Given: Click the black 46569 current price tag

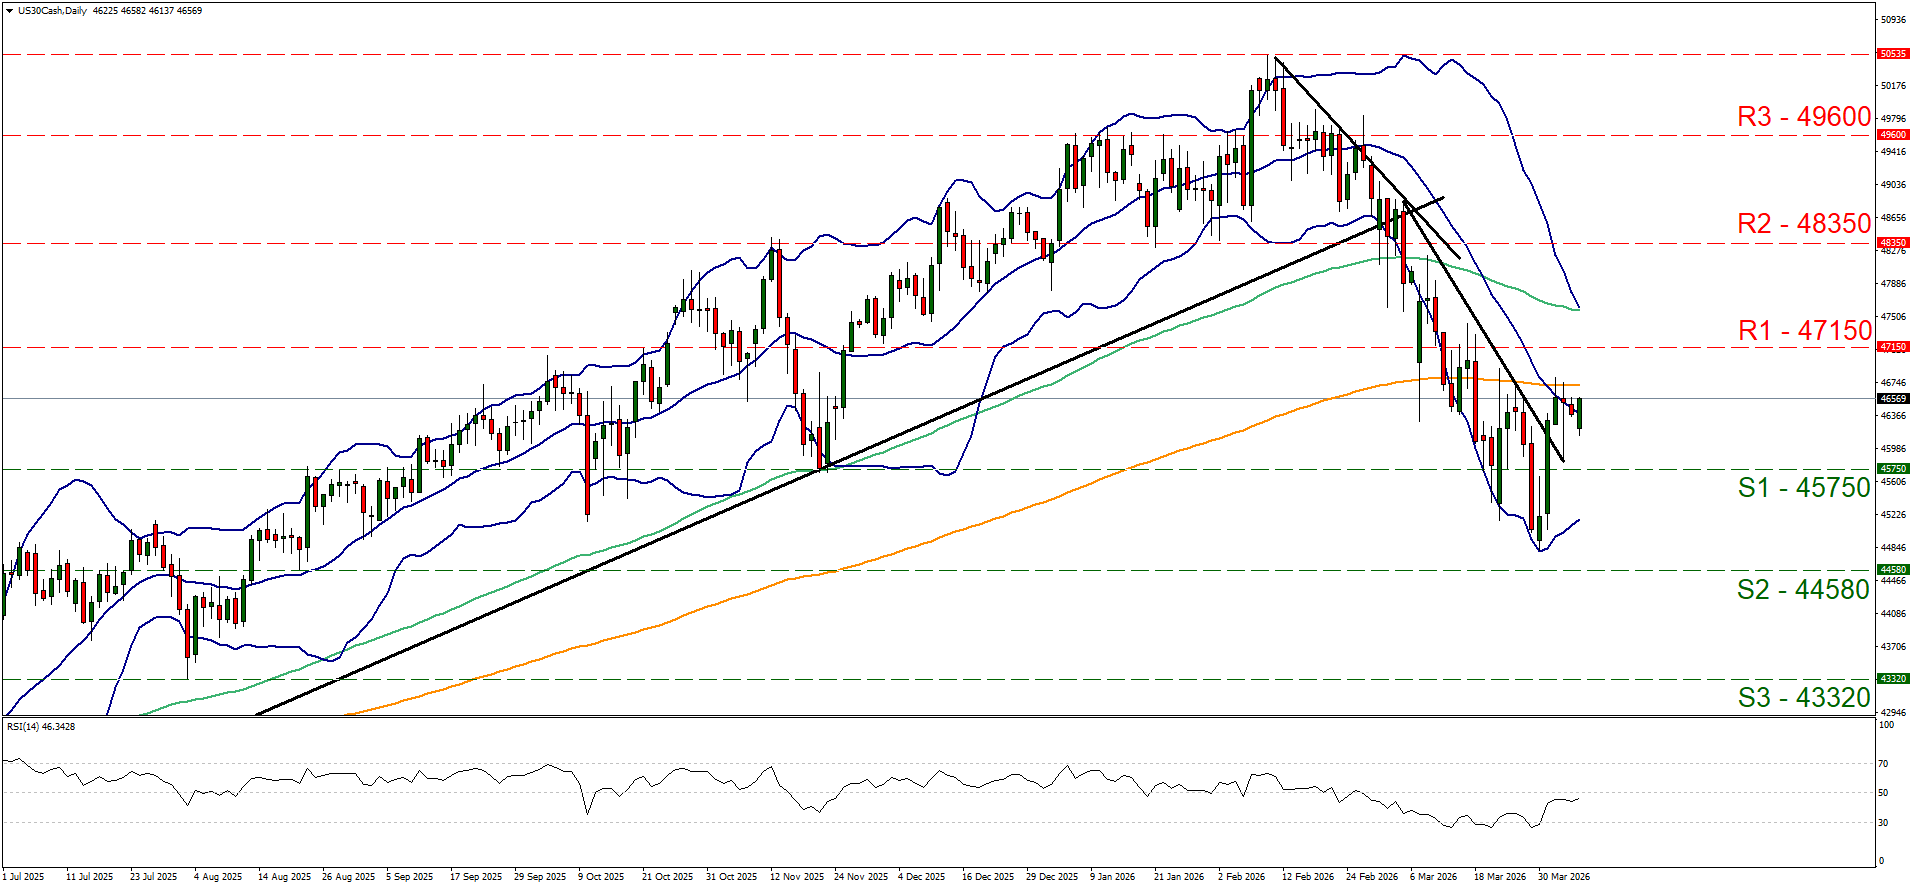Looking at the screenshot, I should pyautogui.click(x=1893, y=399).
